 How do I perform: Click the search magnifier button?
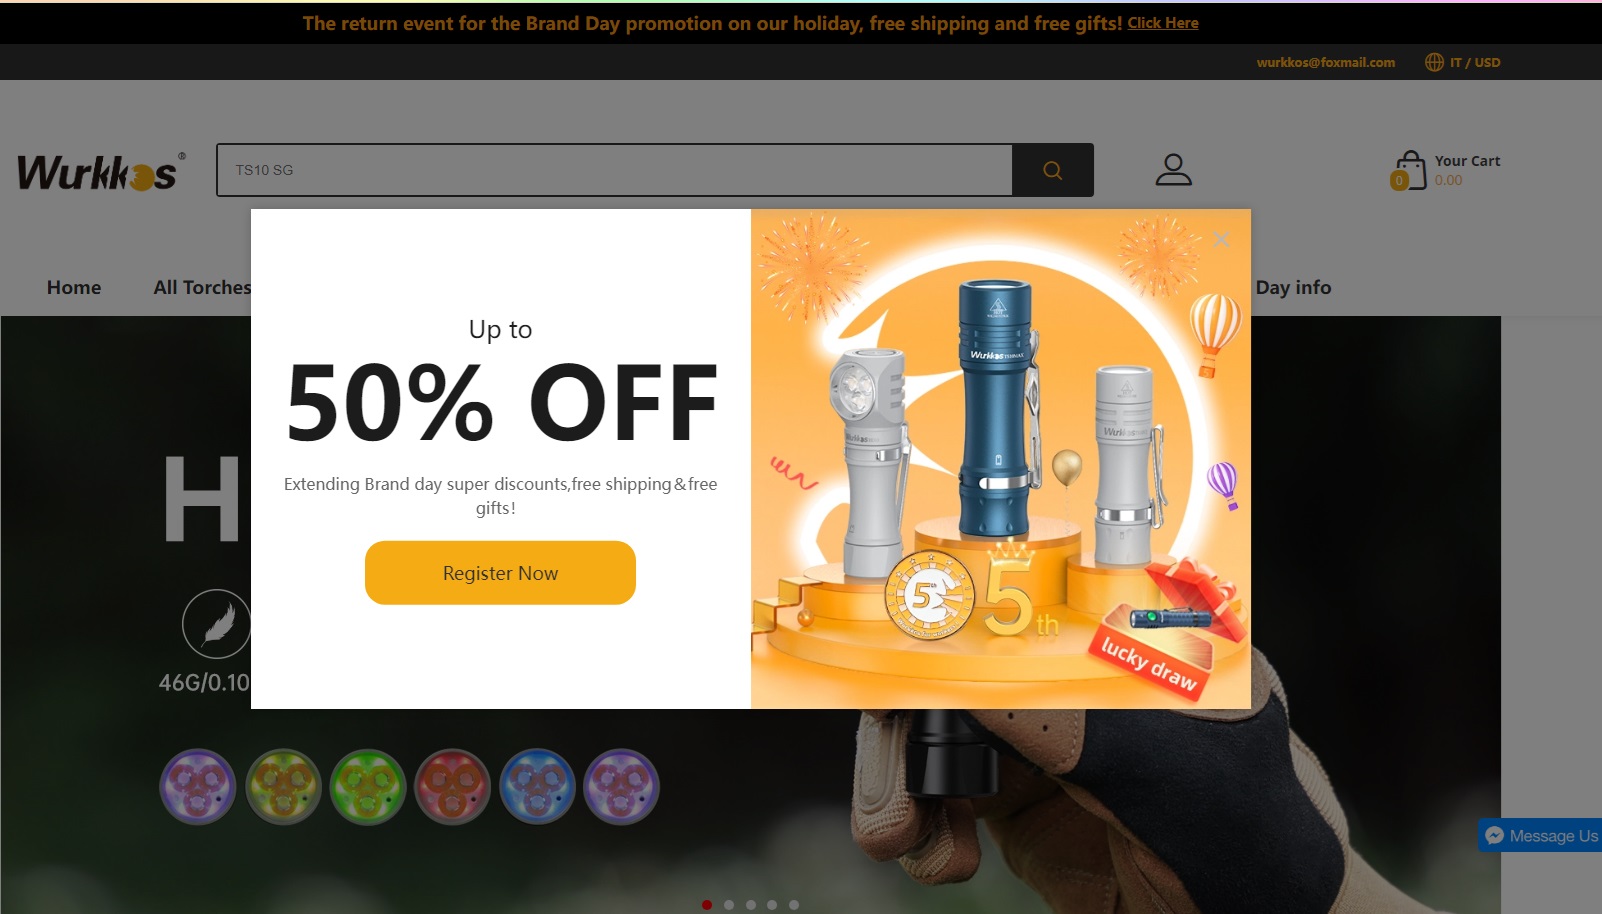(1052, 170)
